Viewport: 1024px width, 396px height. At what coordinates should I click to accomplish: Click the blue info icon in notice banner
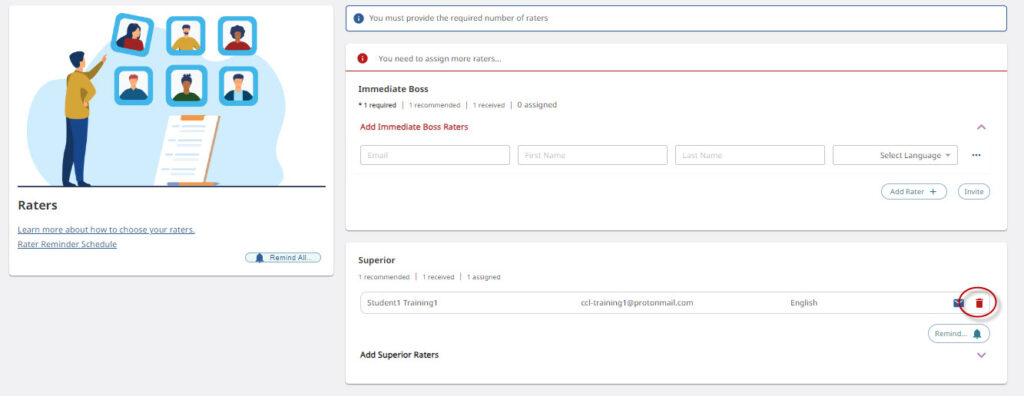click(359, 18)
